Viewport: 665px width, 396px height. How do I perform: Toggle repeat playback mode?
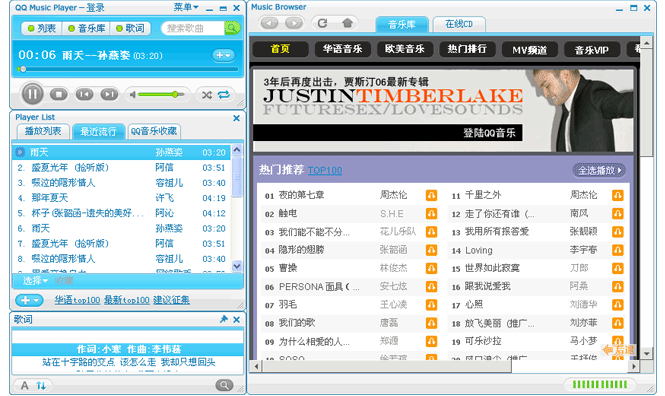(224, 95)
